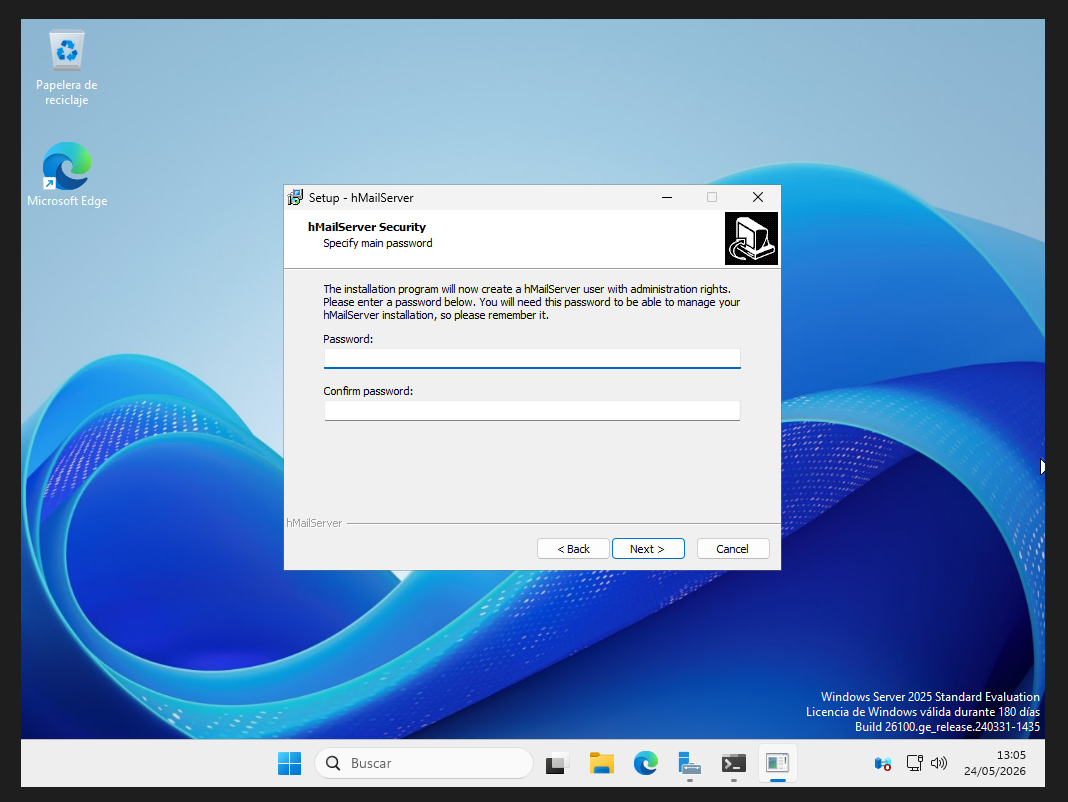Image resolution: width=1068 pixels, height=802 pixels.
Task: Select the hMailServer setup taskbar icon
Action: tap(777, 763)
